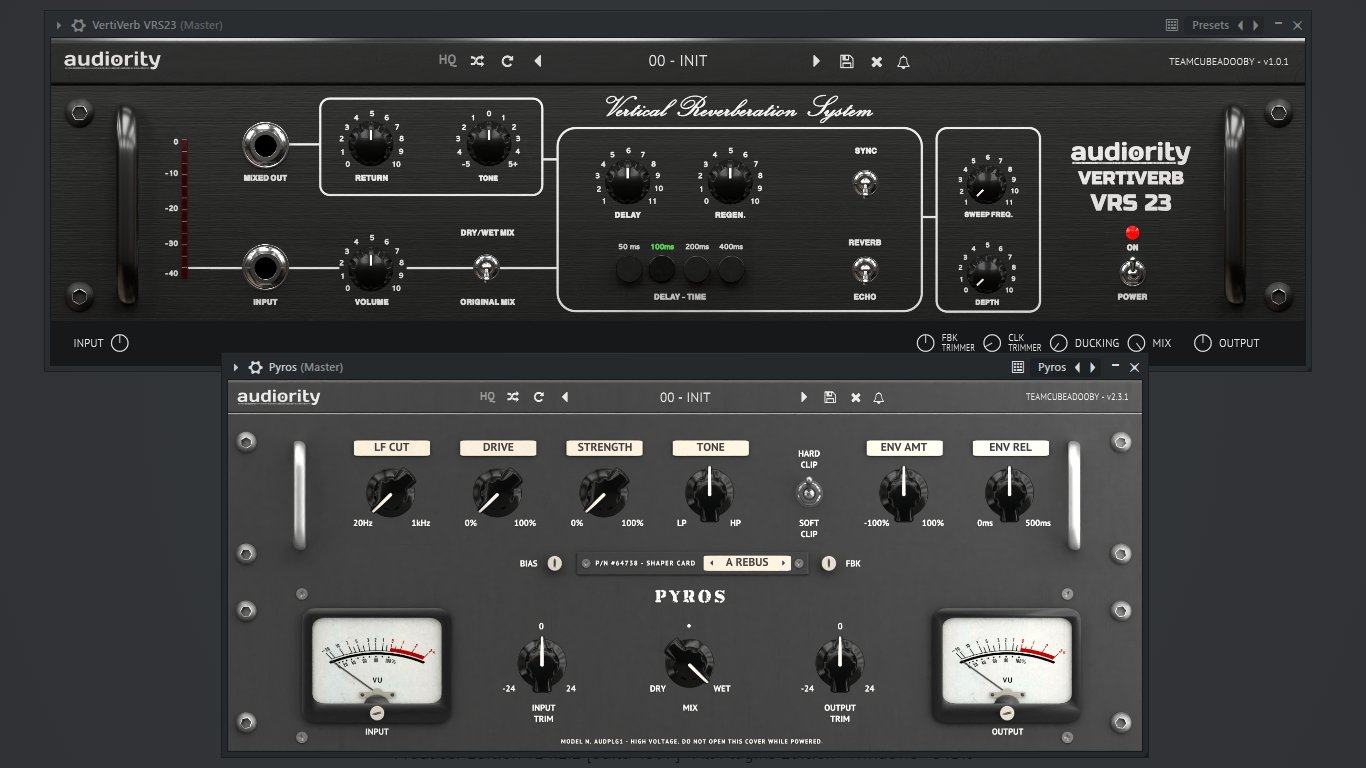Screen dimensions: 1366x768
Task: Open the VertiVerb plugin settings gear
Action: [x=78, y=25]
